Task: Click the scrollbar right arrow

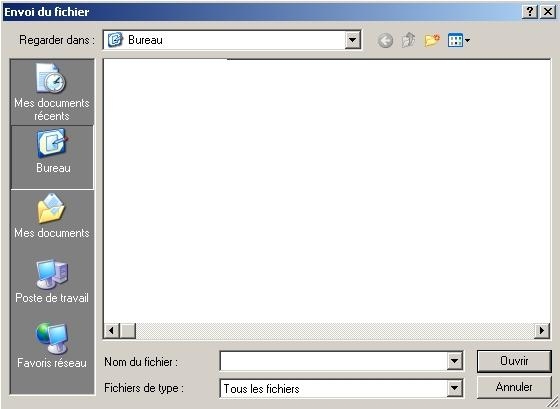Action: tap(542, 330)
